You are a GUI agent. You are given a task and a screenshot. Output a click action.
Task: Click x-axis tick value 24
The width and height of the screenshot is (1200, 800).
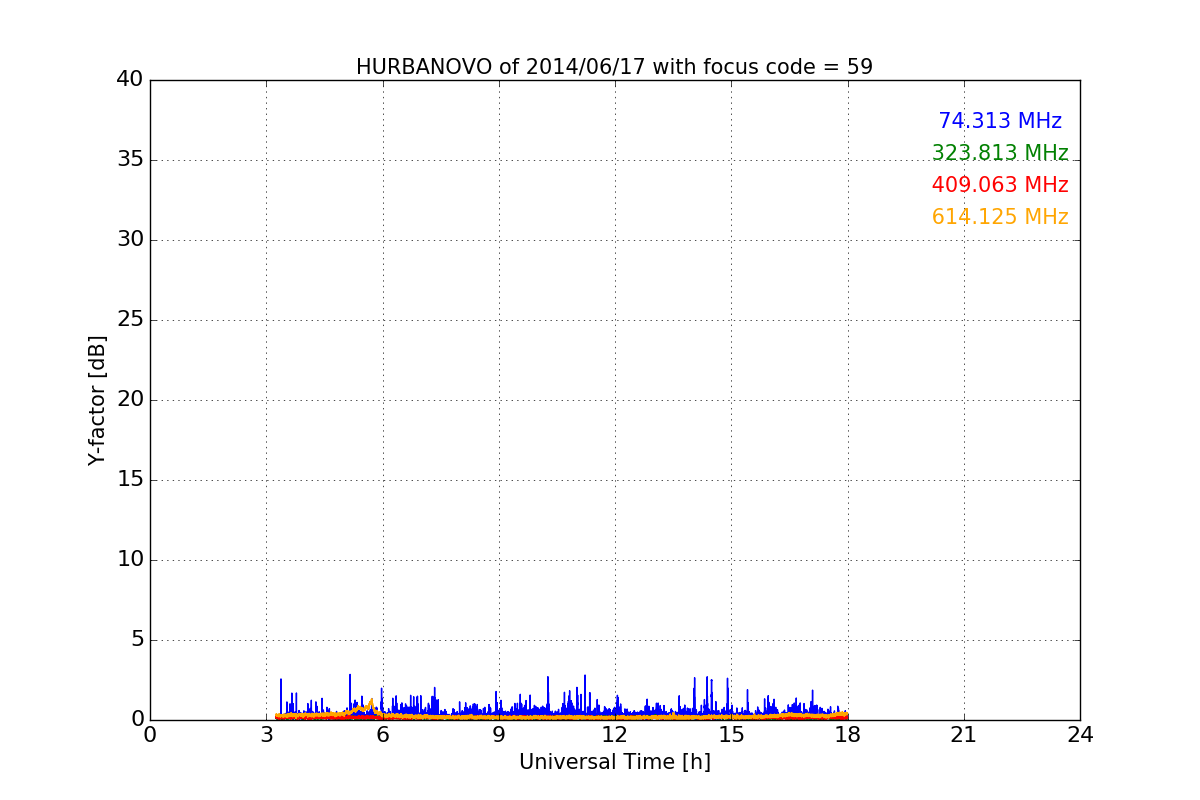click(1080, 735)
